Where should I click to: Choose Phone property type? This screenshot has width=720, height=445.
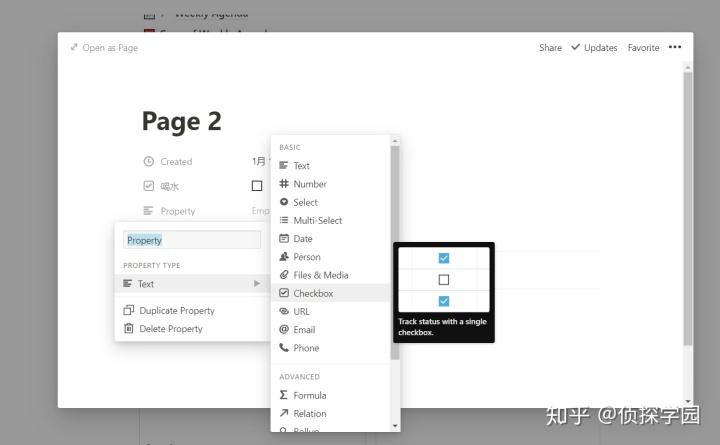pos(331,348)
